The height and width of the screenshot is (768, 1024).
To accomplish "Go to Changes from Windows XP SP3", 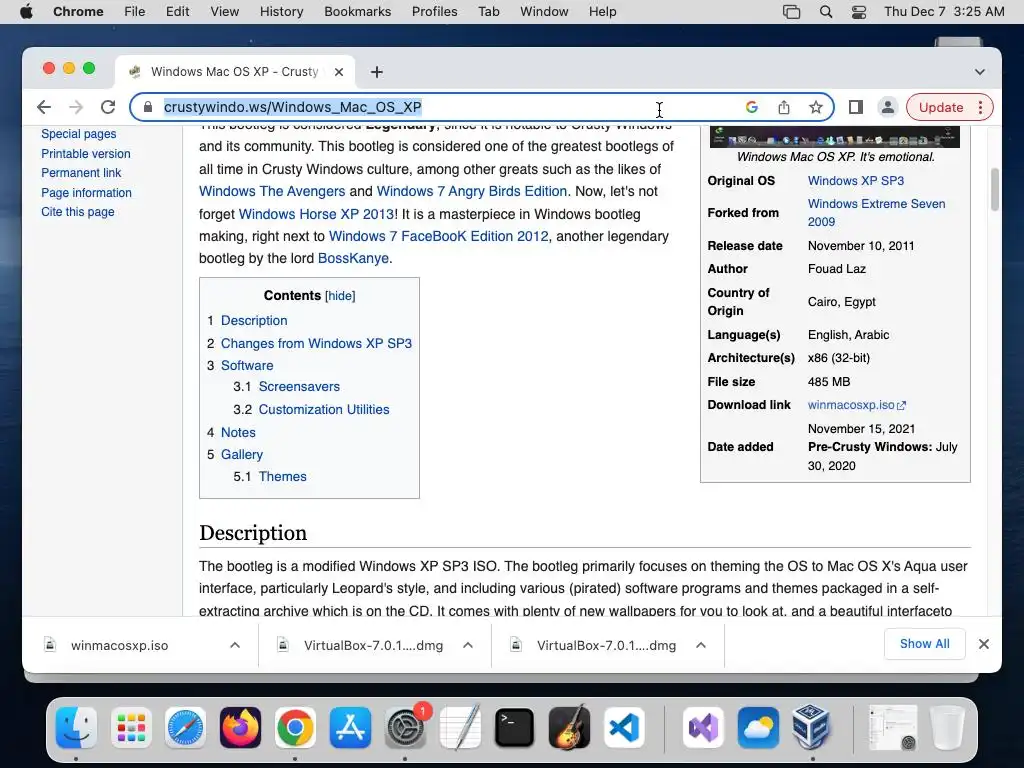I will click(316, 344).
